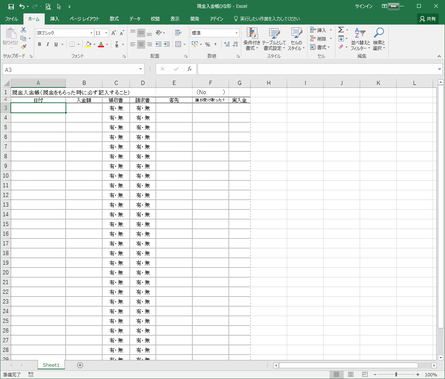Open Cell Styles gallery

point(296,39)
